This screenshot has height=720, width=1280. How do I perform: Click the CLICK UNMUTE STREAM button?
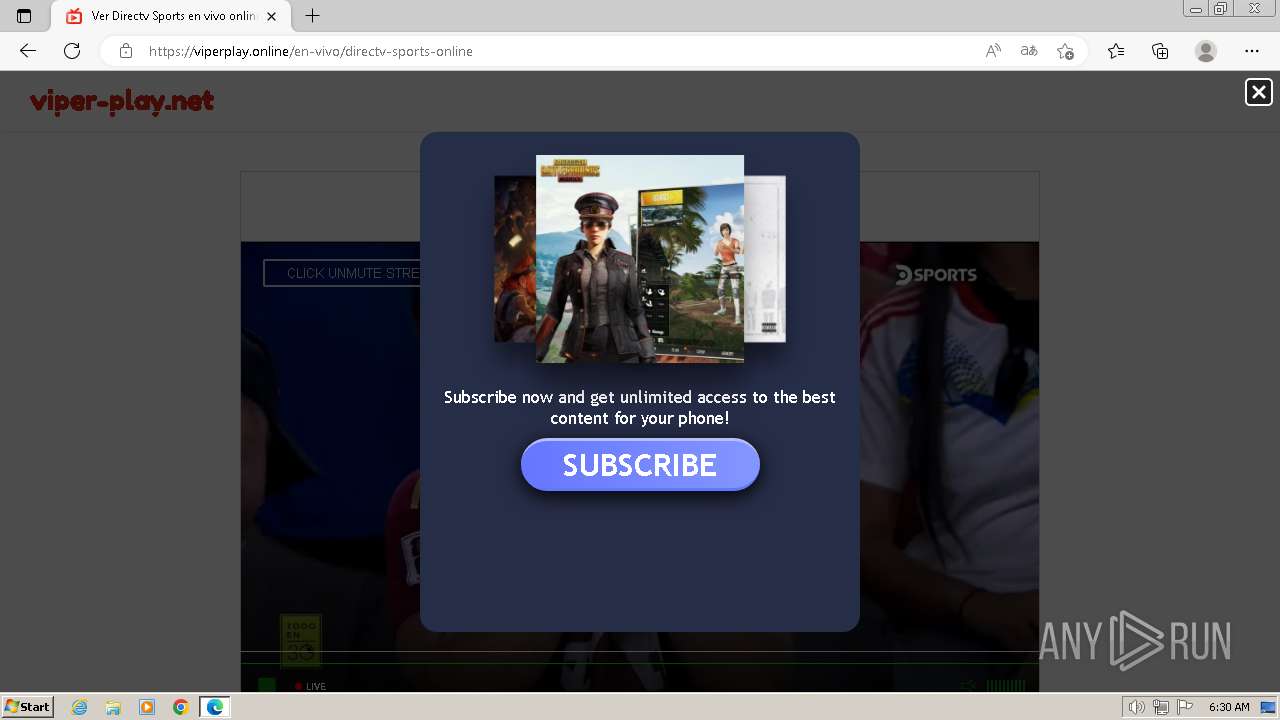(x=342, y=273)
